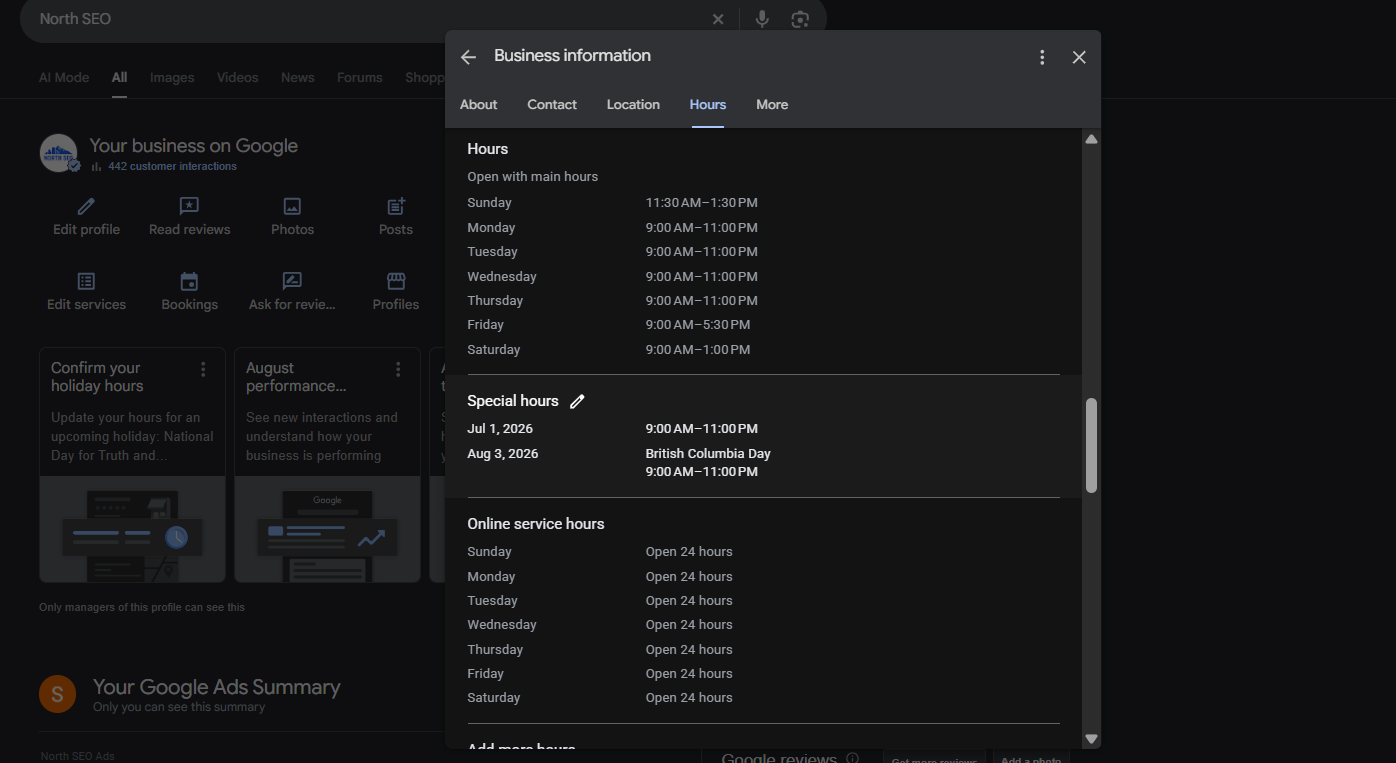Click Friday's 9:00 AM–5:30 PM hours

(x=698, y=325)
